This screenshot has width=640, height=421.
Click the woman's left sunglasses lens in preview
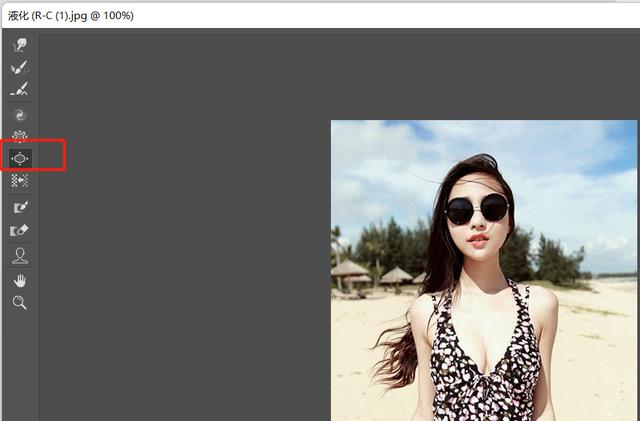coord(460,212)
